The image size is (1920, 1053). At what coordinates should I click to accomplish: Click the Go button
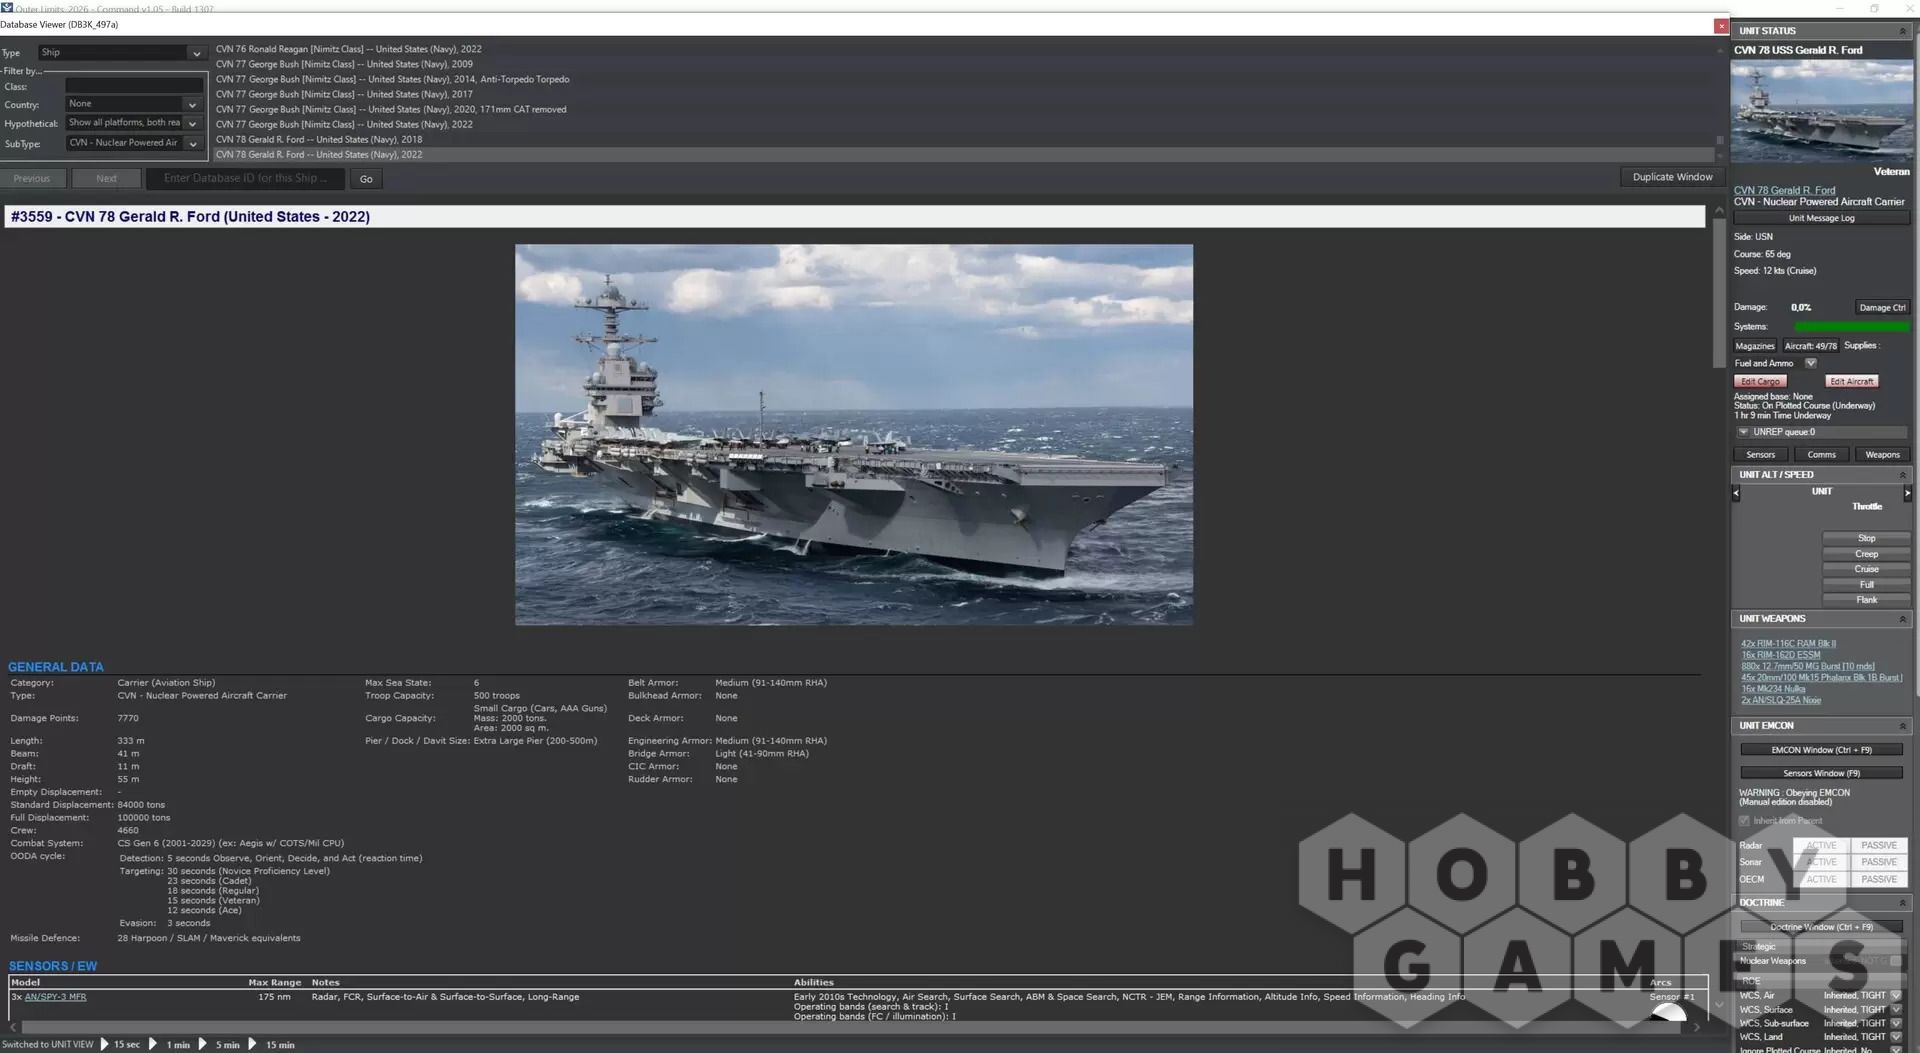366,179
